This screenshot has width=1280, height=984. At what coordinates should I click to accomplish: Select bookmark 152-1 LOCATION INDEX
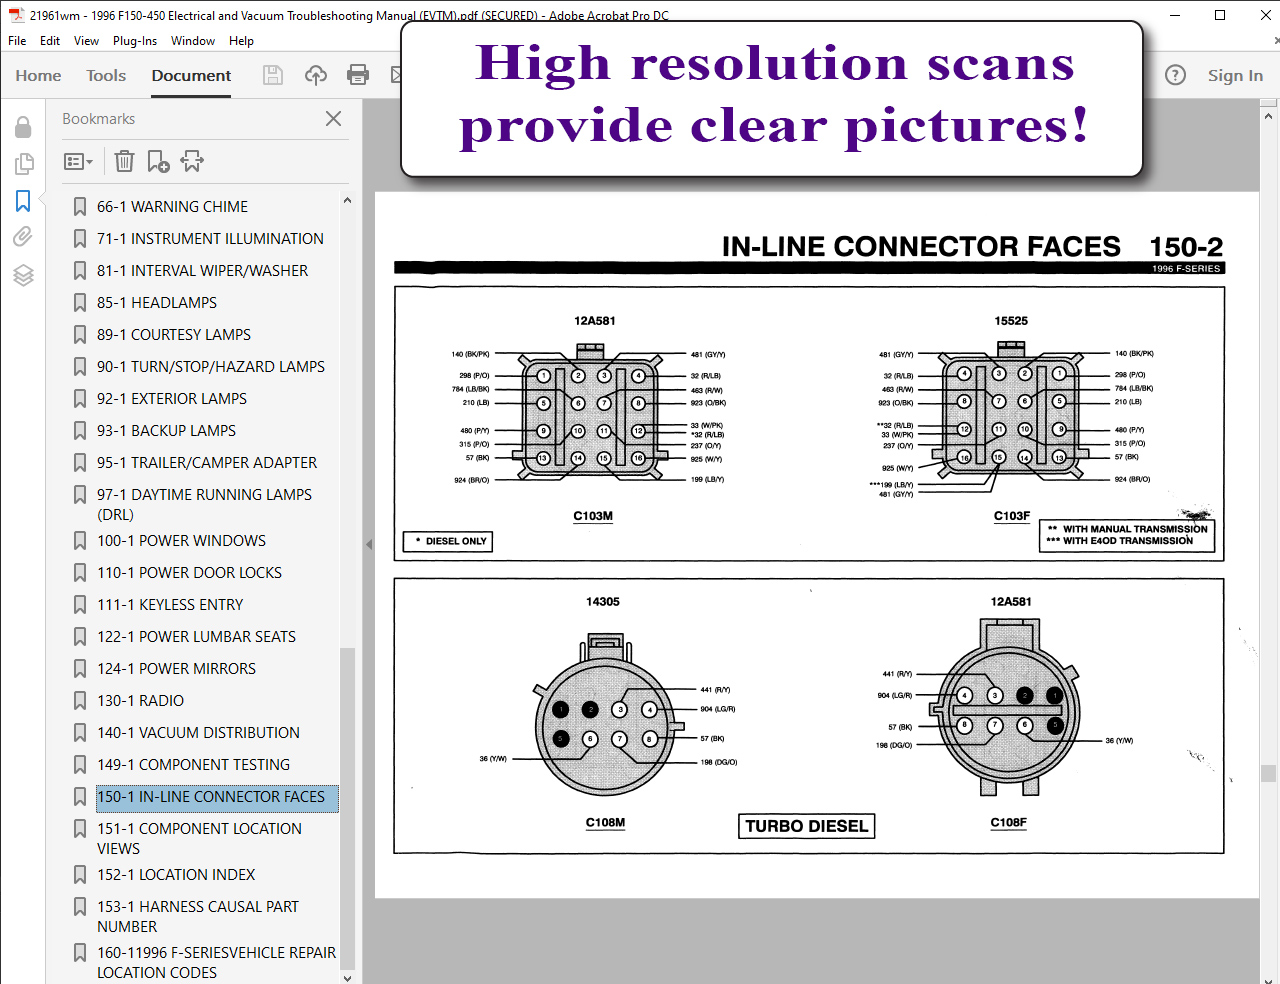[176, 874]
